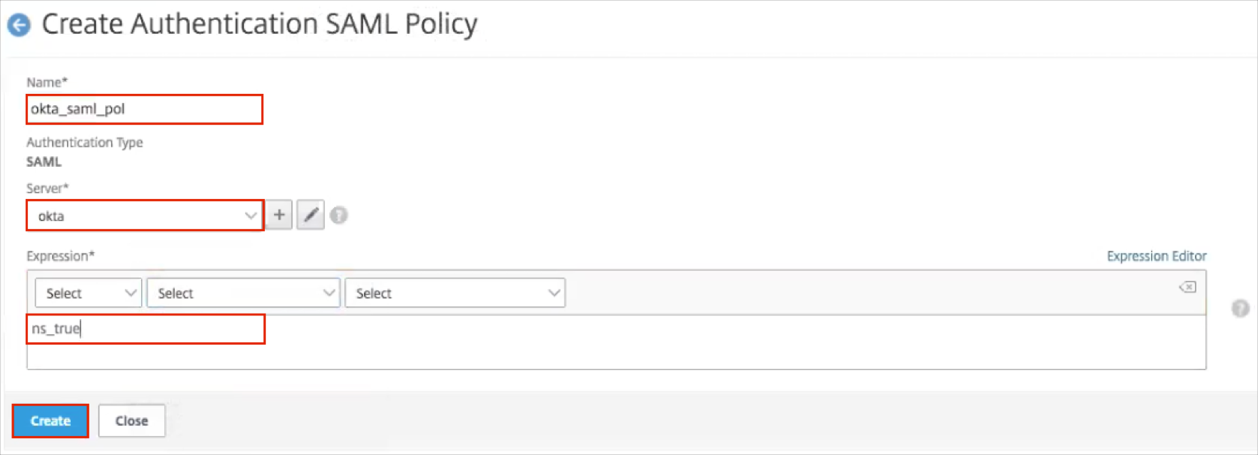Image resolution: width=1258 pixels, height=455 pixels.
Task: Add a new server with plus icon
Action: [280, 215]
